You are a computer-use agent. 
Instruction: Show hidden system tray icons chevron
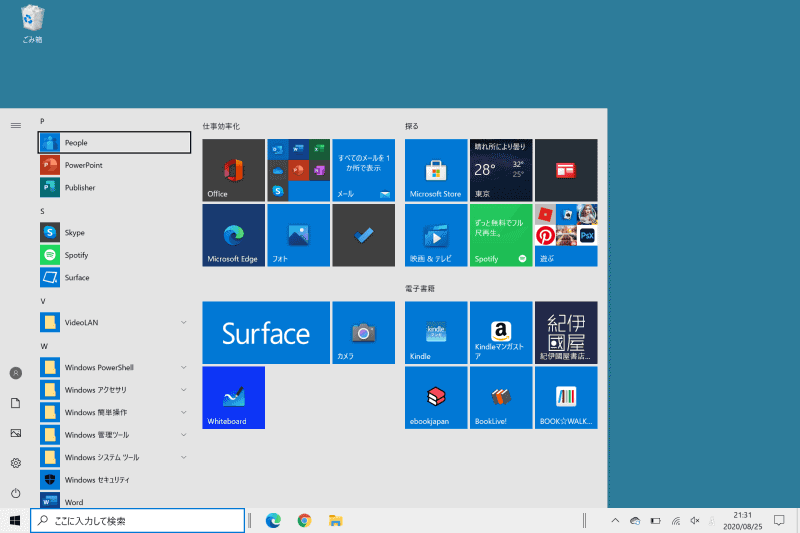coord(615,520)
